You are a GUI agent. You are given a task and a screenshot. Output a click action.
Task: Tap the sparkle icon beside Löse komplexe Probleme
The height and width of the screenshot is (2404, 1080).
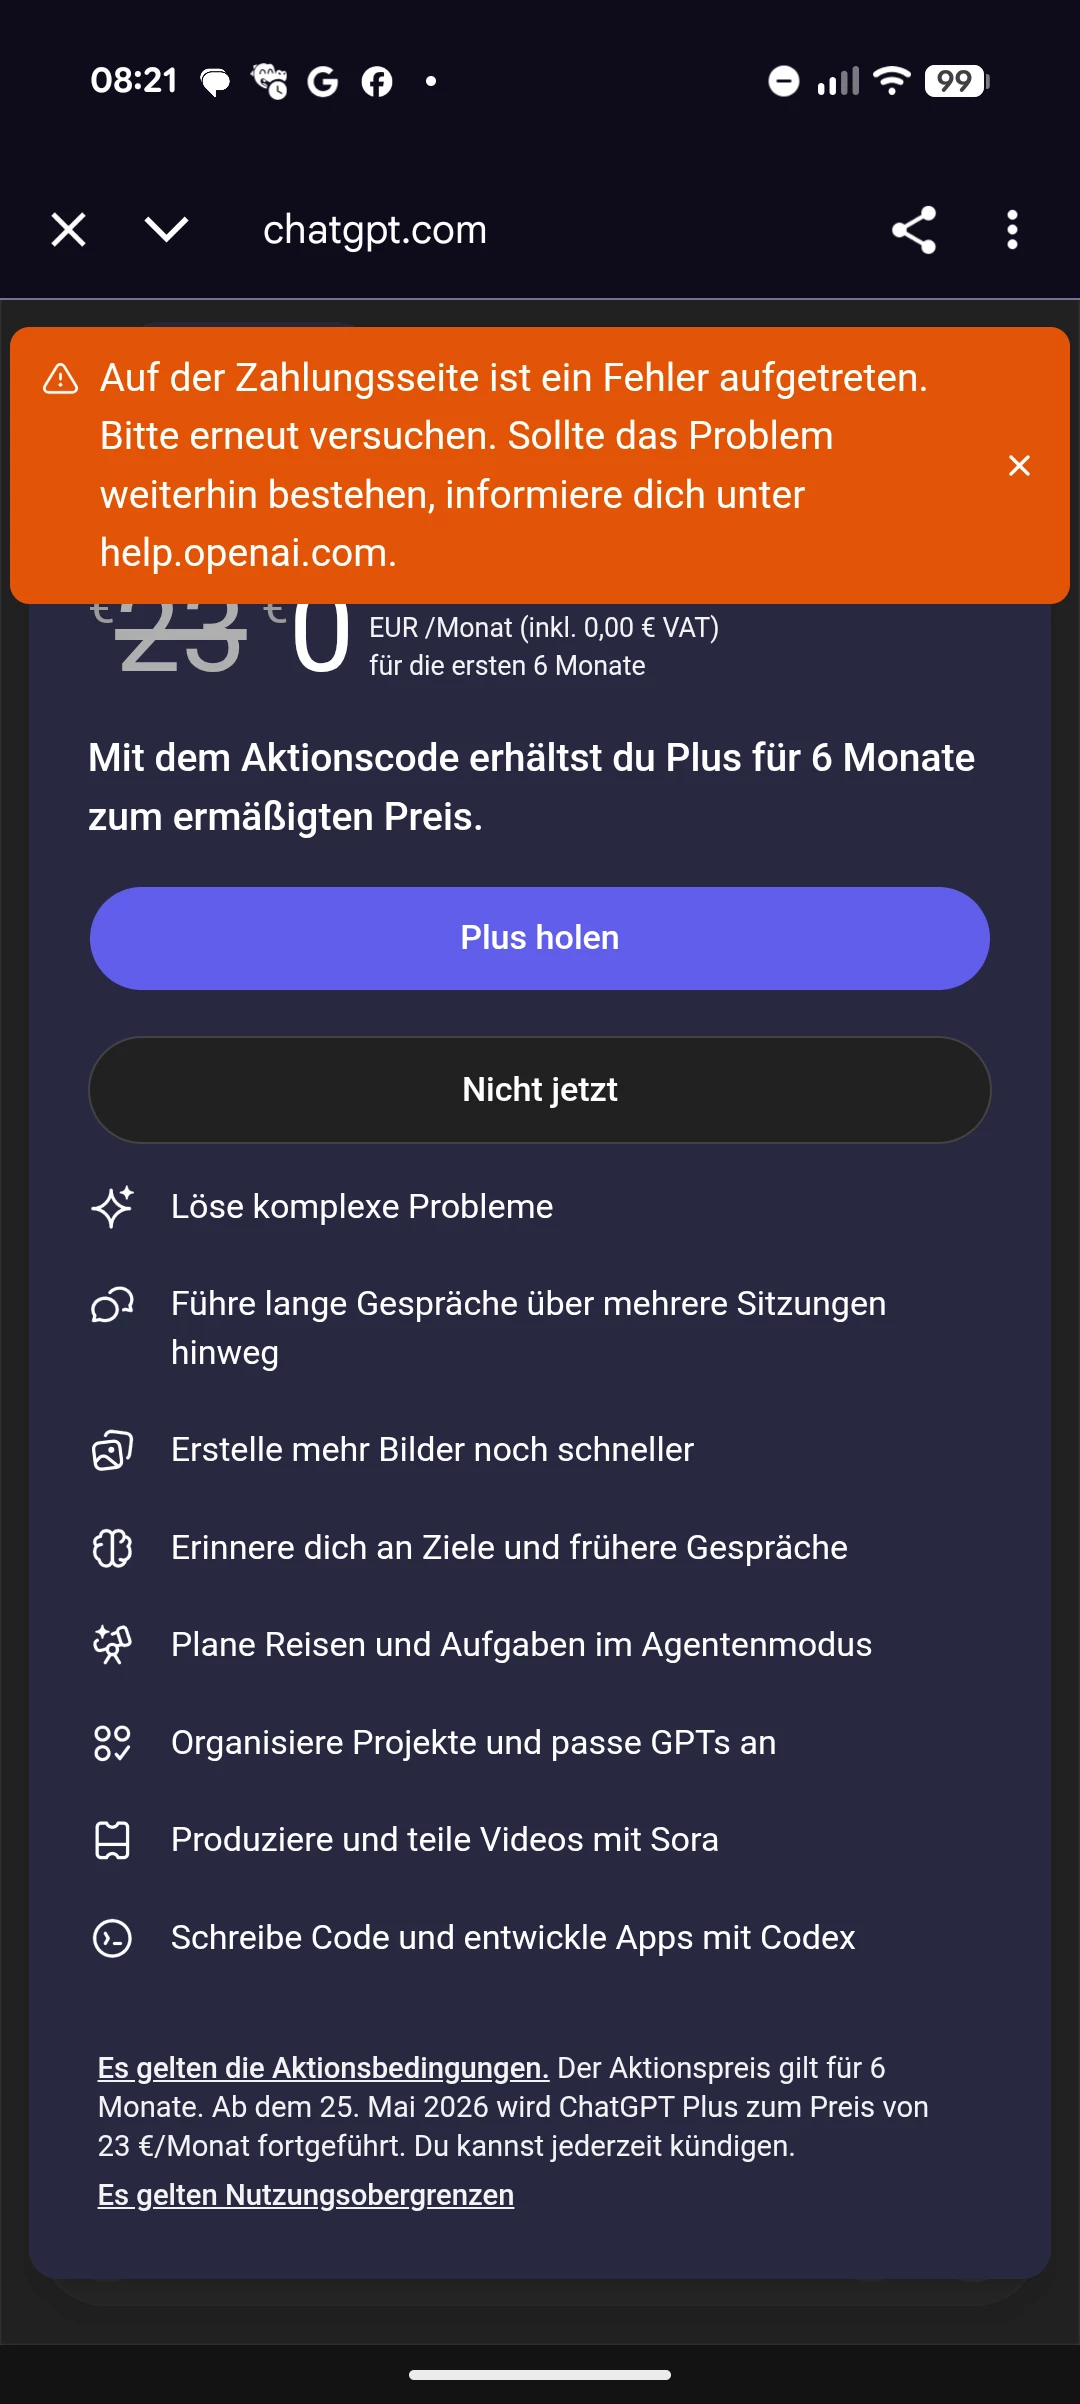(x=112, y=1207)
